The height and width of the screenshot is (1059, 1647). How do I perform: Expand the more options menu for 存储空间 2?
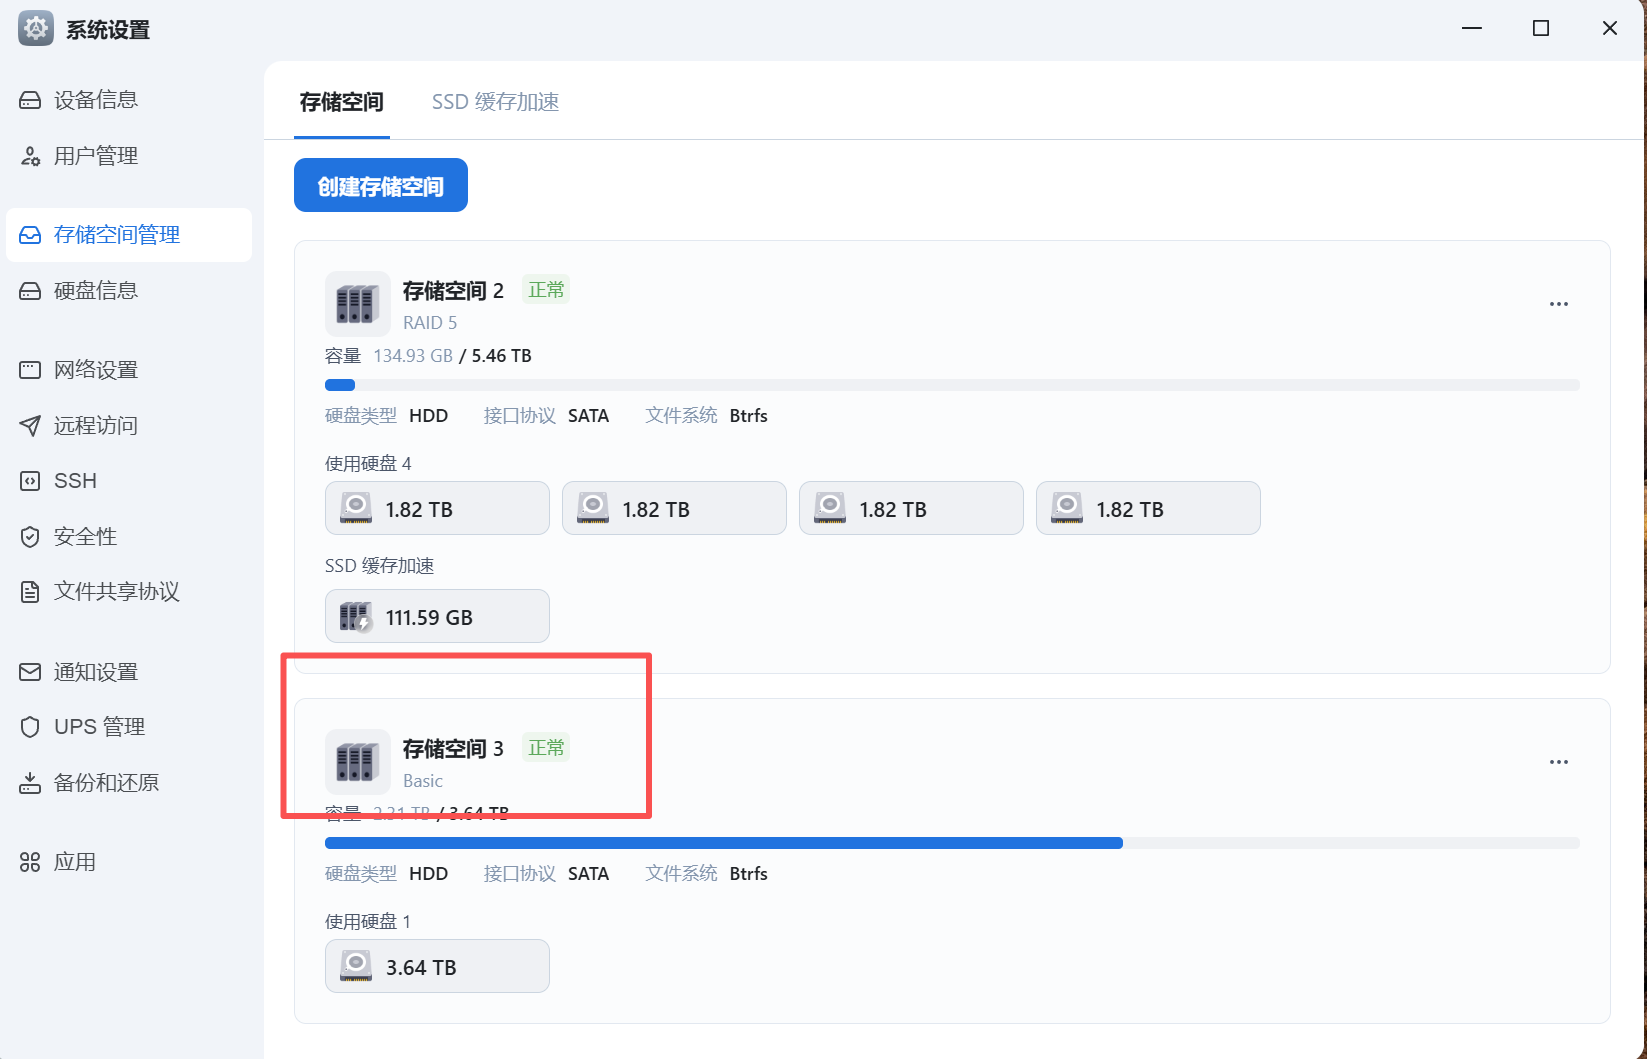tap(1558, 304)
